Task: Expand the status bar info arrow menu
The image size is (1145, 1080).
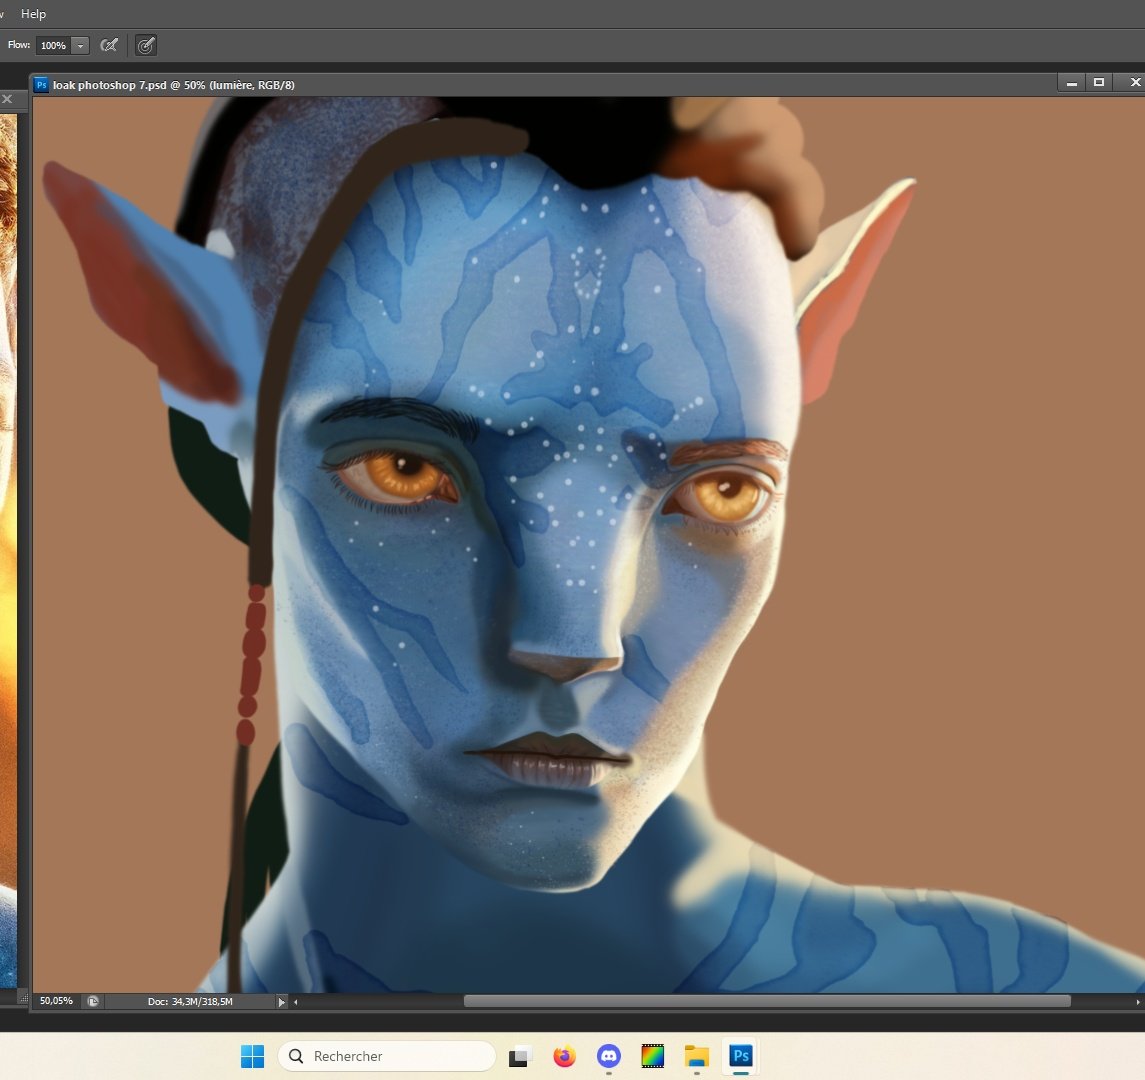Action: click(x=281, y=1002)
